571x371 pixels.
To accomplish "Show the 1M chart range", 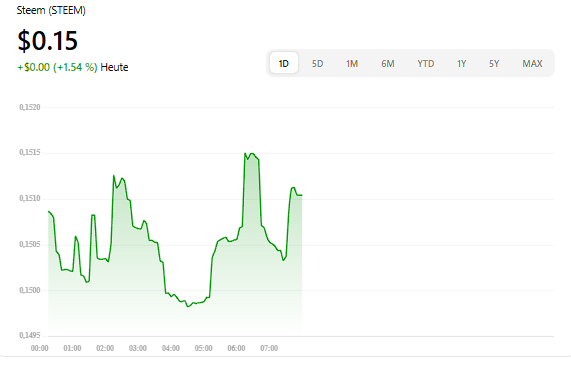I will click(352, 64).
